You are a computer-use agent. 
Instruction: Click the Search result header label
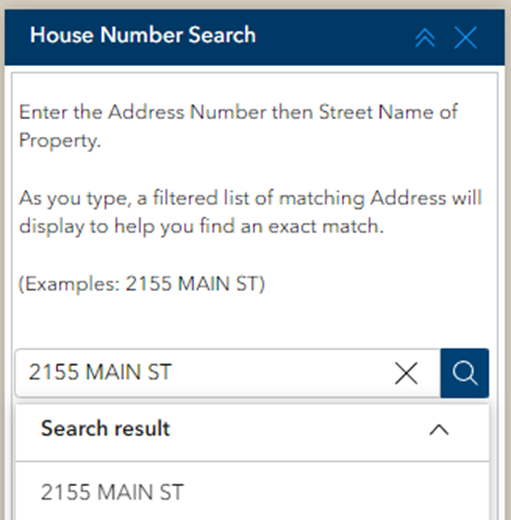[x=105, y=428]
